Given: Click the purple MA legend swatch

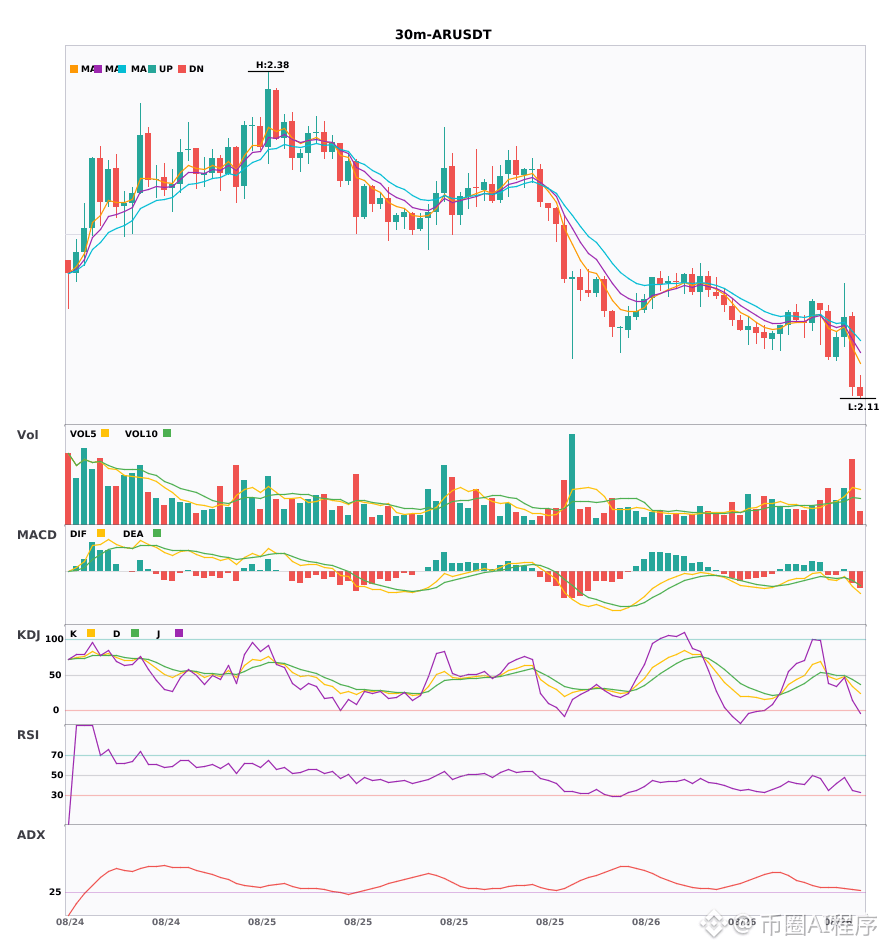Looking at the screenshot, I should click(x=98, y=69).
